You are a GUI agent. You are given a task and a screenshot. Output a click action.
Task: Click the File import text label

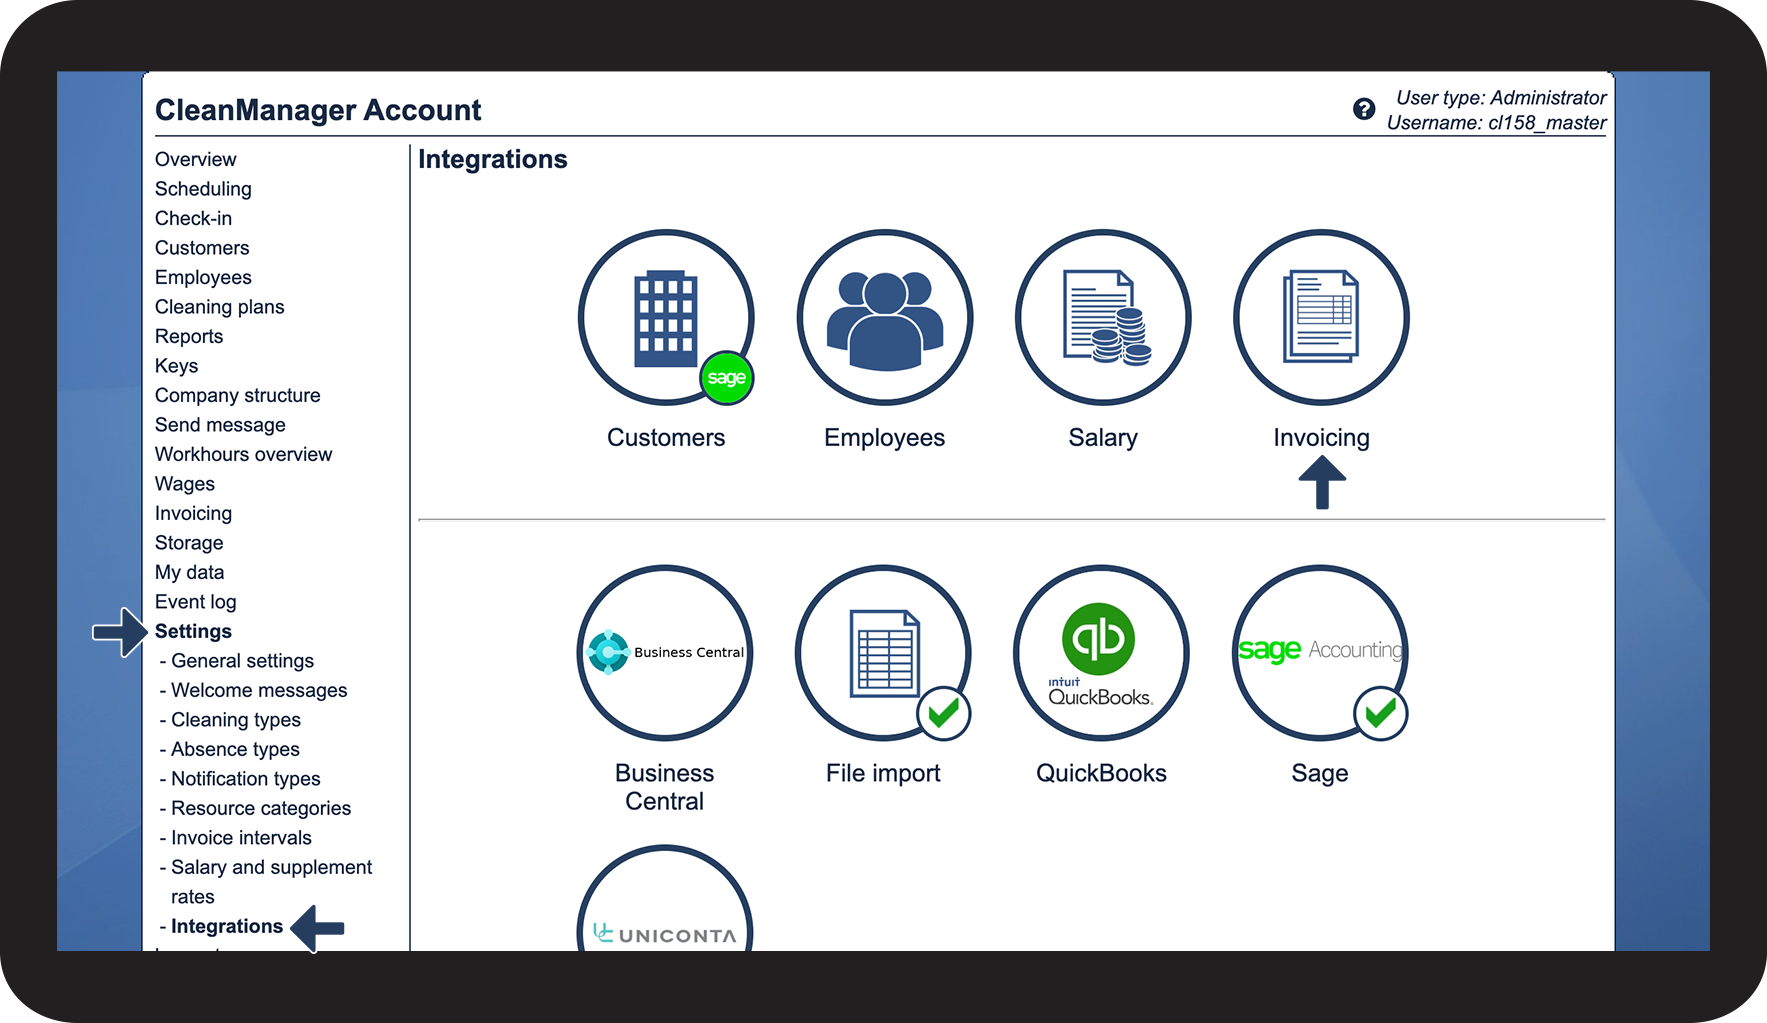click(883, 773)
